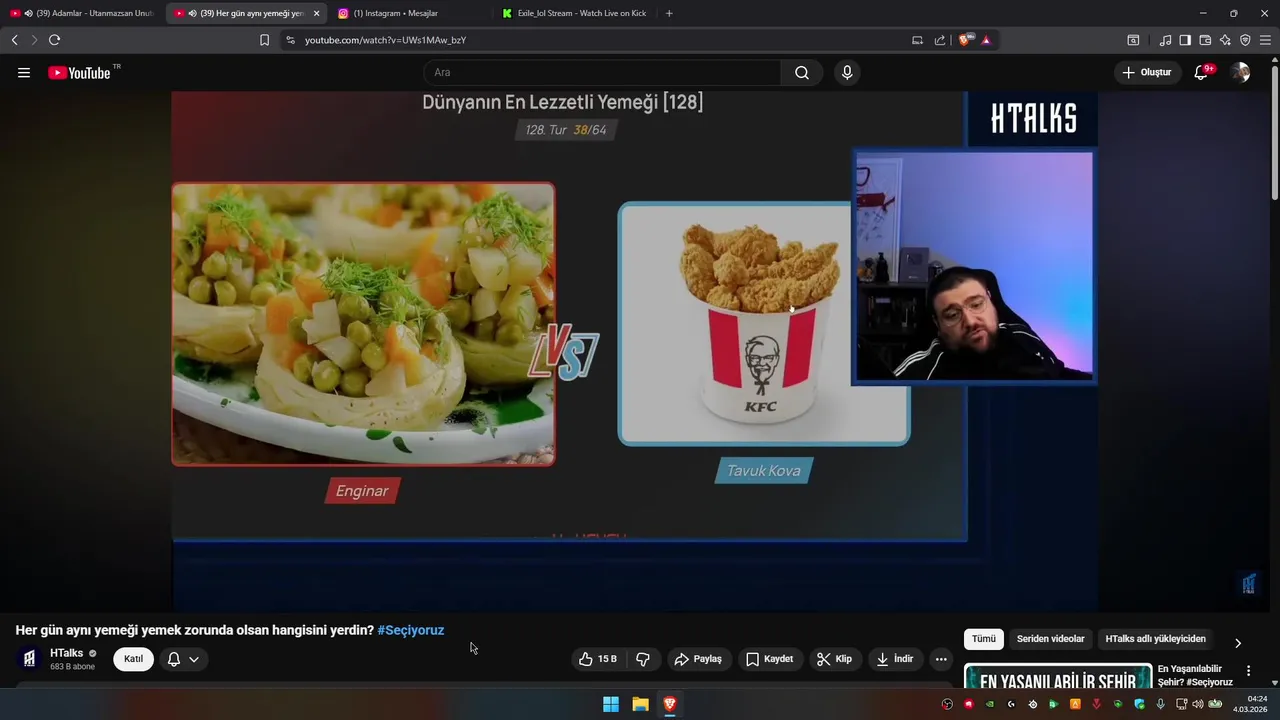Open OBS tray icon

click(947, 704)
